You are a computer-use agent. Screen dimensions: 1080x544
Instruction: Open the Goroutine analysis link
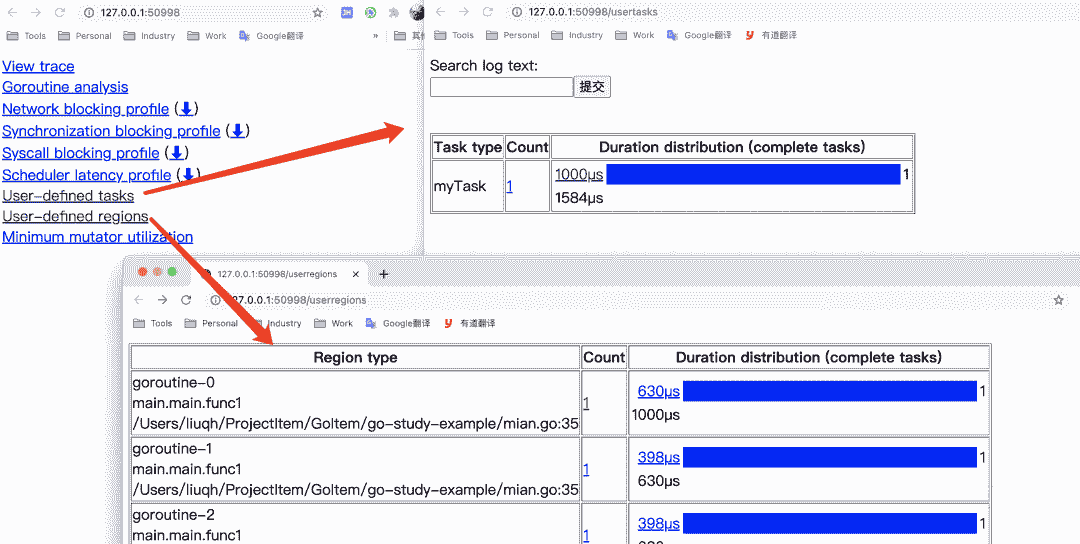tap(65, 87)
